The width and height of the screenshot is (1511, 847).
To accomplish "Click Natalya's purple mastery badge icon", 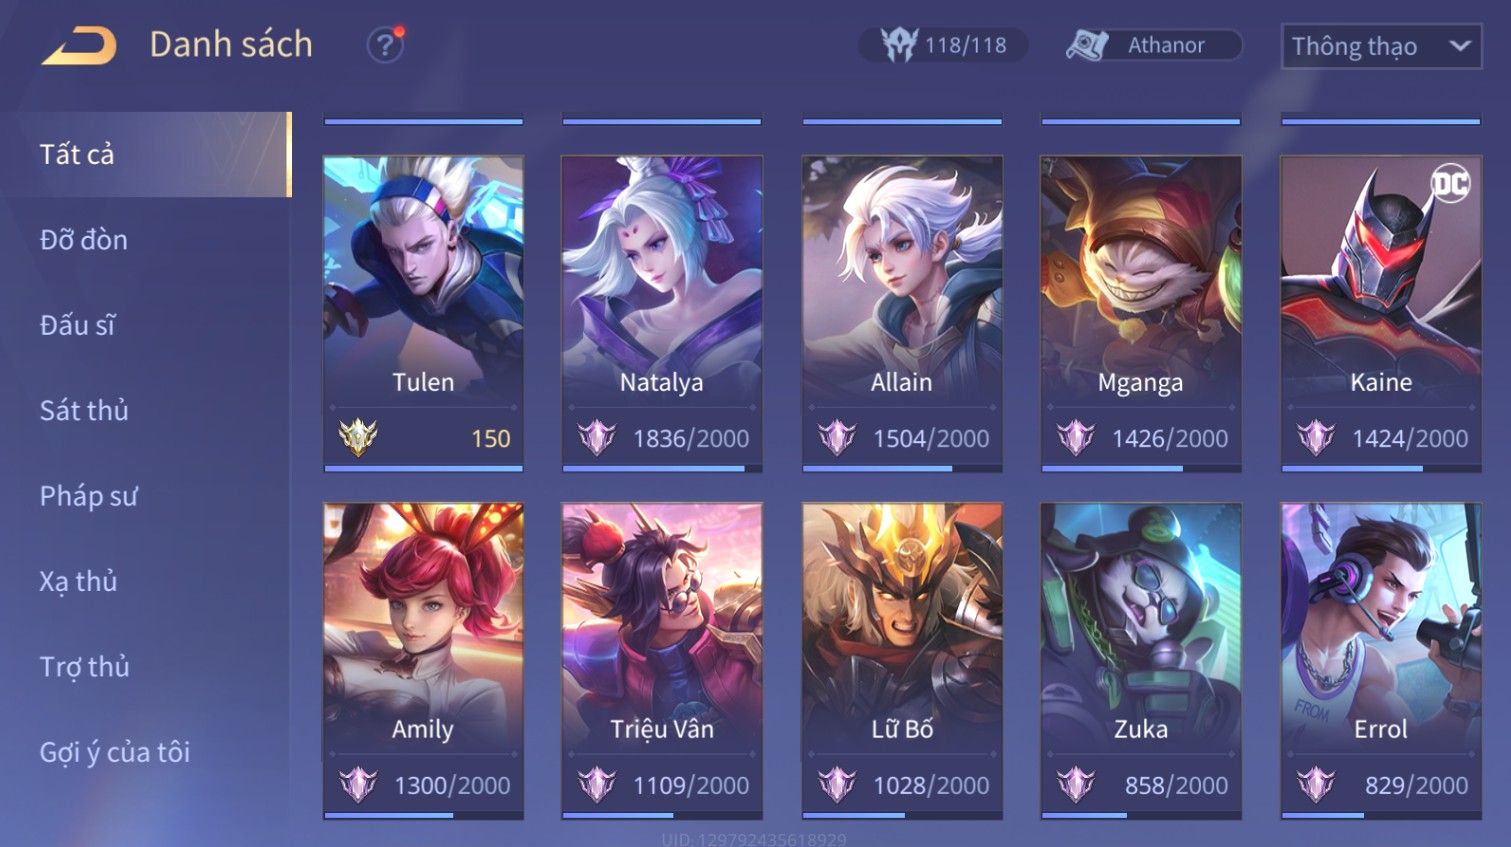I will click(597, 437).
